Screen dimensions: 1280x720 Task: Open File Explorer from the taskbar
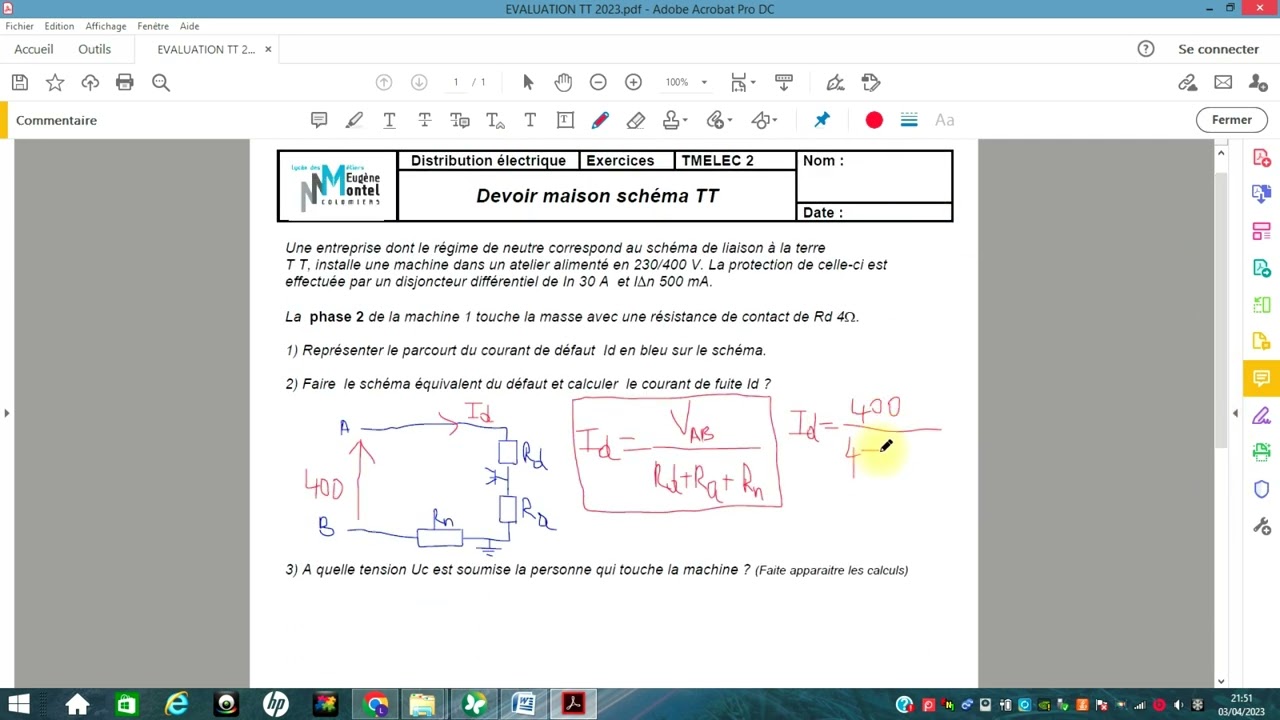pos(424,705)
